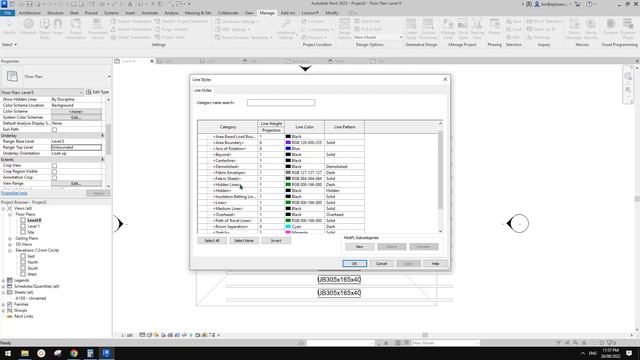The image size is (640, 360).
Task: Toggle the Crop Region Visible checkbox
Action: (x=54, y=171)
